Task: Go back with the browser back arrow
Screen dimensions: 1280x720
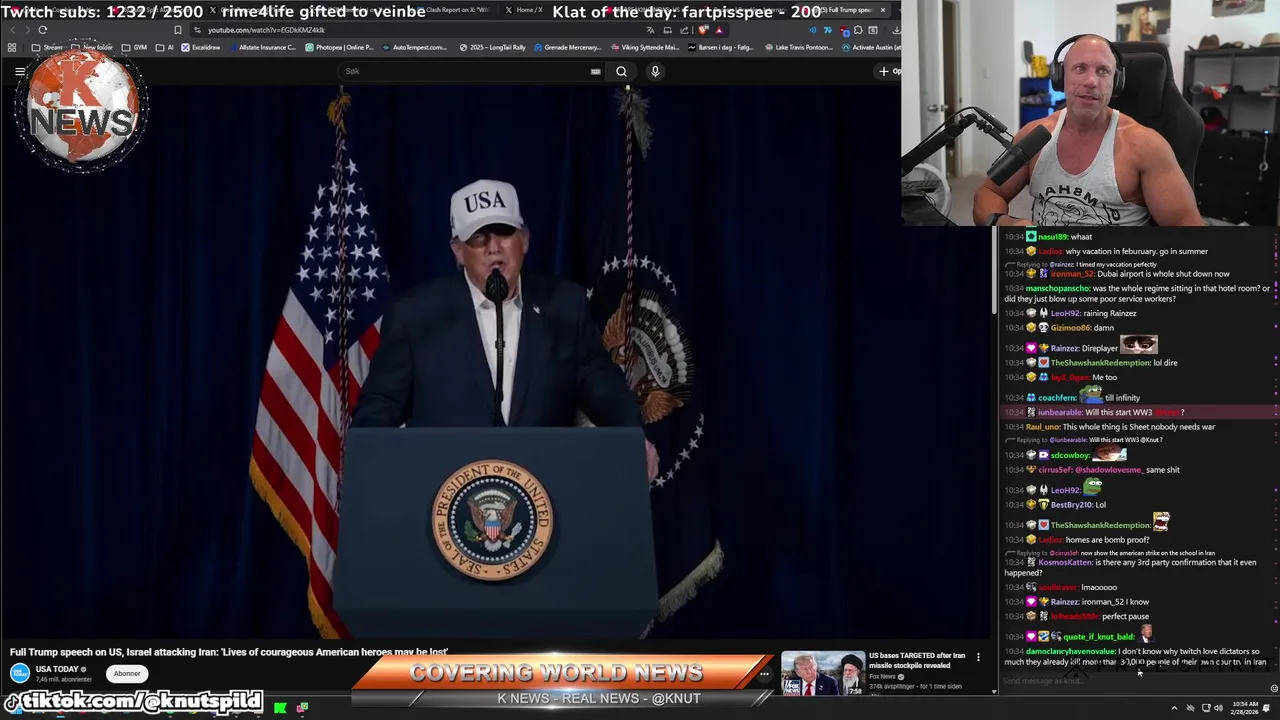Action: pyautogui.click(x=12, y=30)
